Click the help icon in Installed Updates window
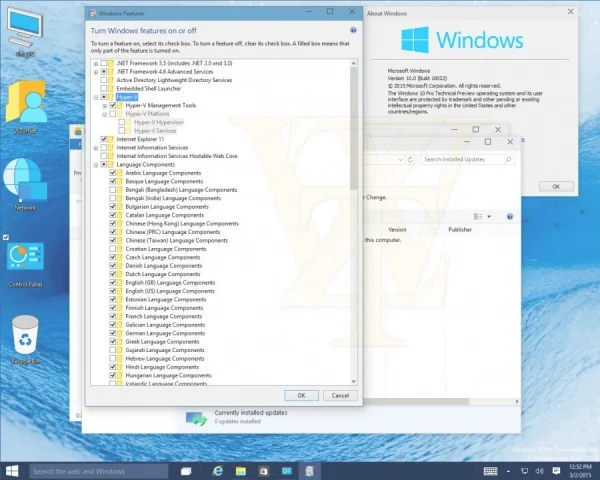600x480 pixels. coord(510,217)
